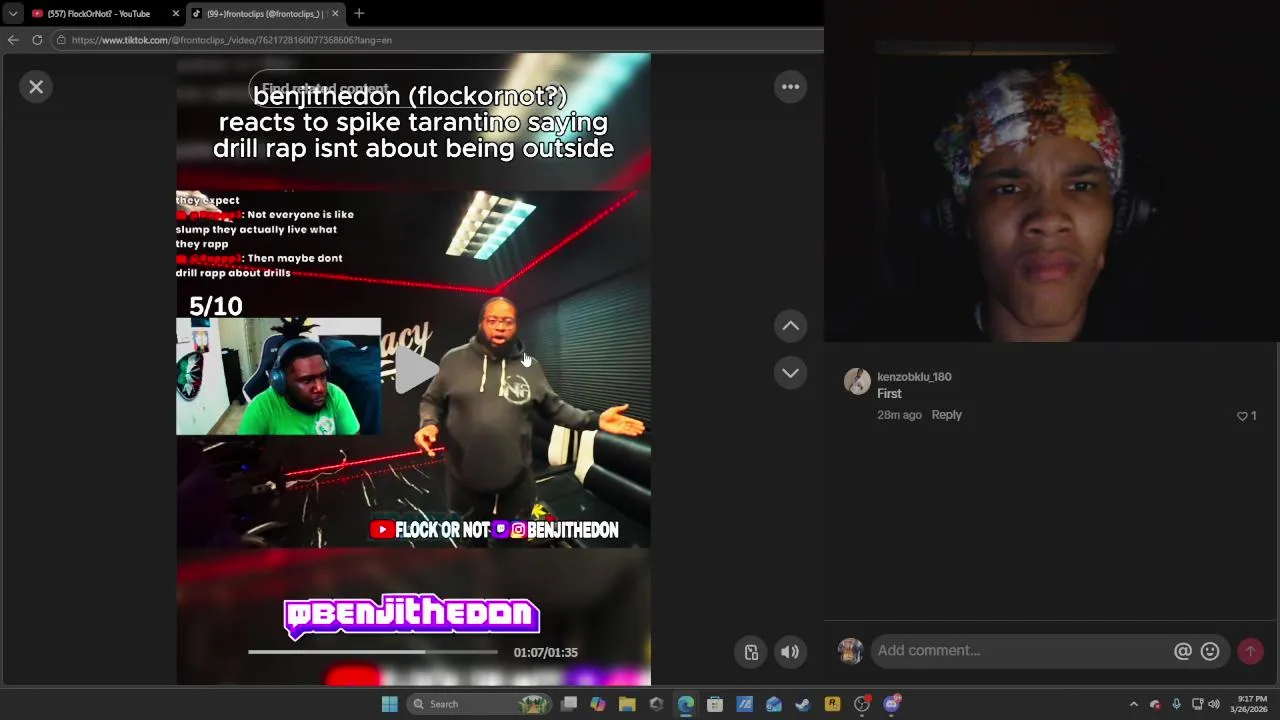
Task: Click the "28m ago" timestamp
Action: tap(899, 415)
